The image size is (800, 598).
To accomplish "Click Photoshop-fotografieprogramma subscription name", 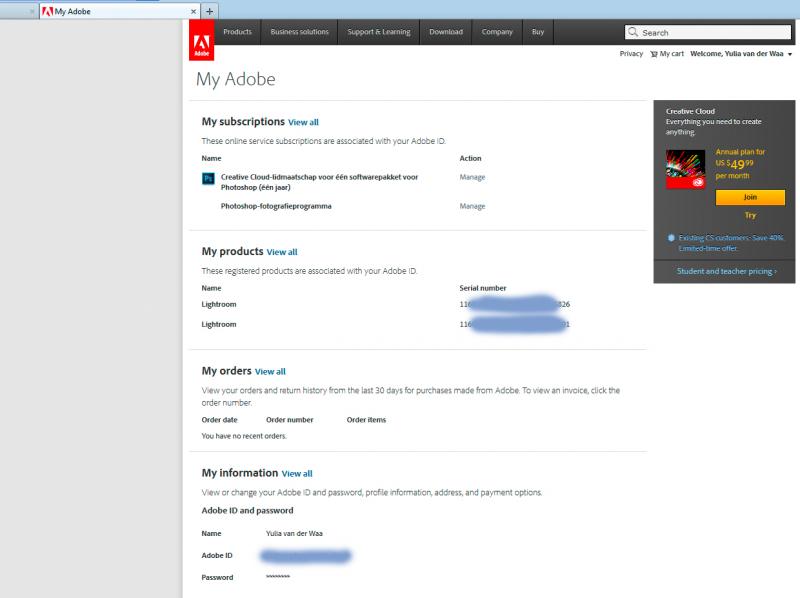I will click(276, 206).
